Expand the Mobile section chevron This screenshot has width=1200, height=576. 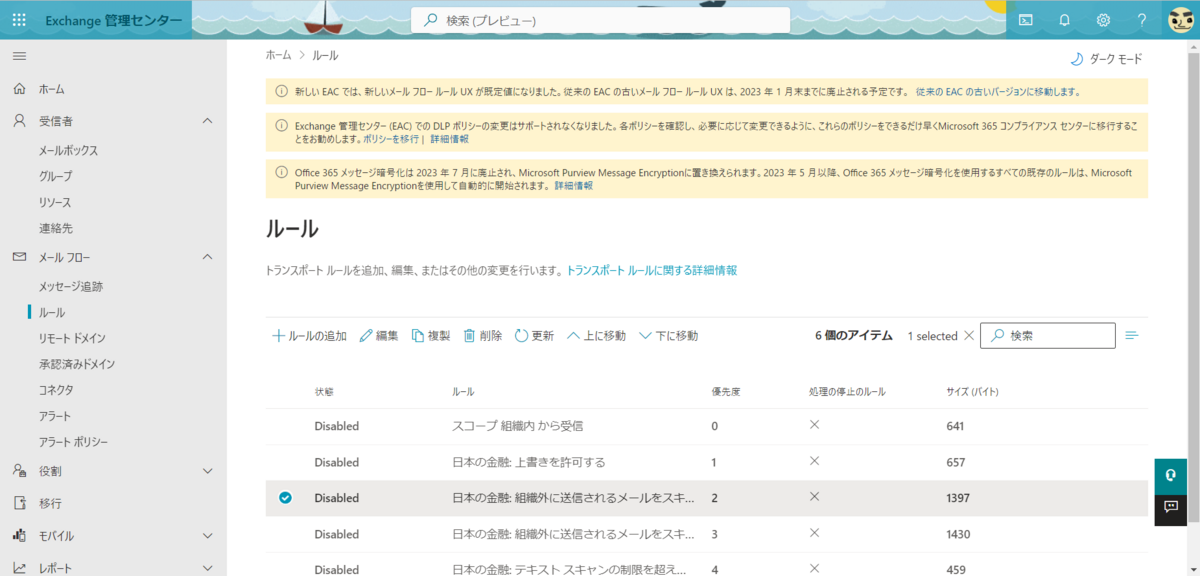208,536
